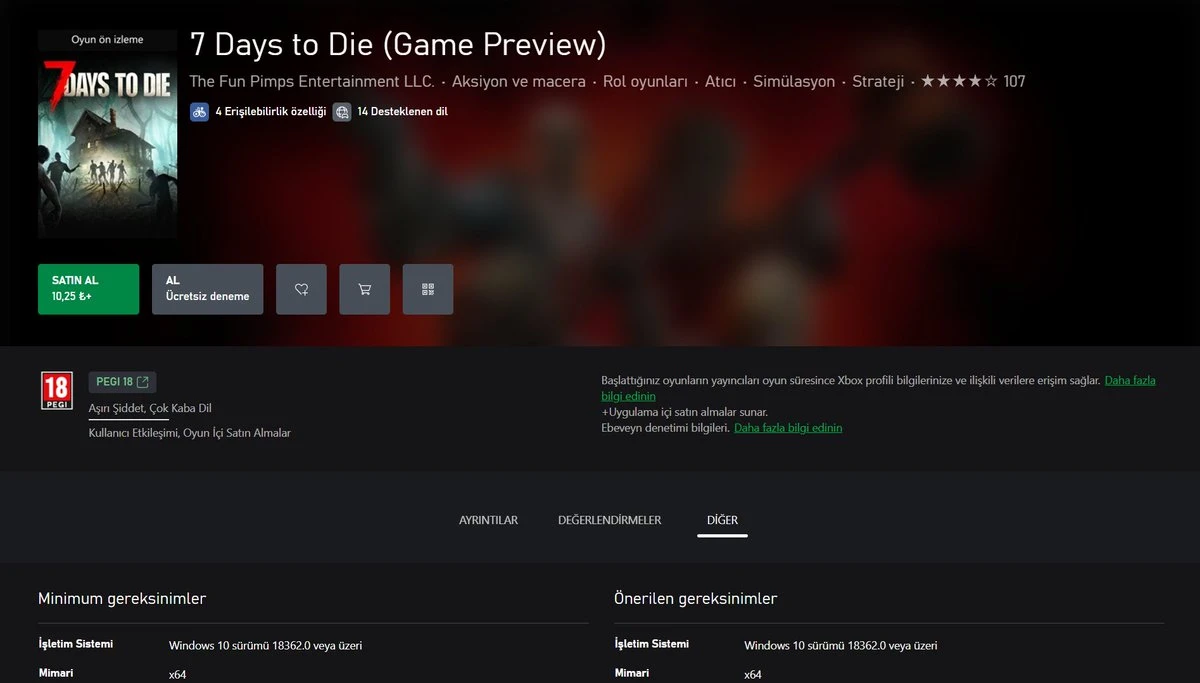This screenshot has width=1200, height=683.
Task: Switch to the DEĞERLENDİRMELER tab
Action: click(x=609, y=520)
